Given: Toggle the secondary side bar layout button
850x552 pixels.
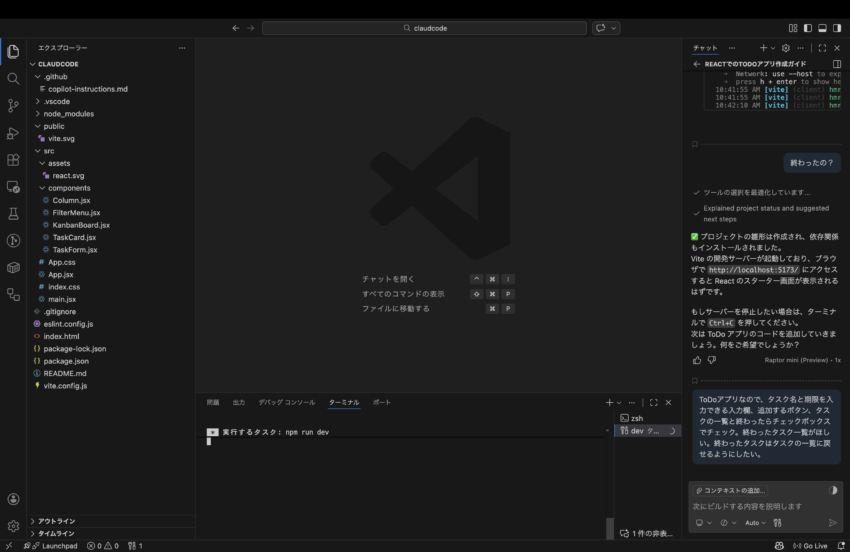Looking at the screenshot, I should (x=837, y=28).
